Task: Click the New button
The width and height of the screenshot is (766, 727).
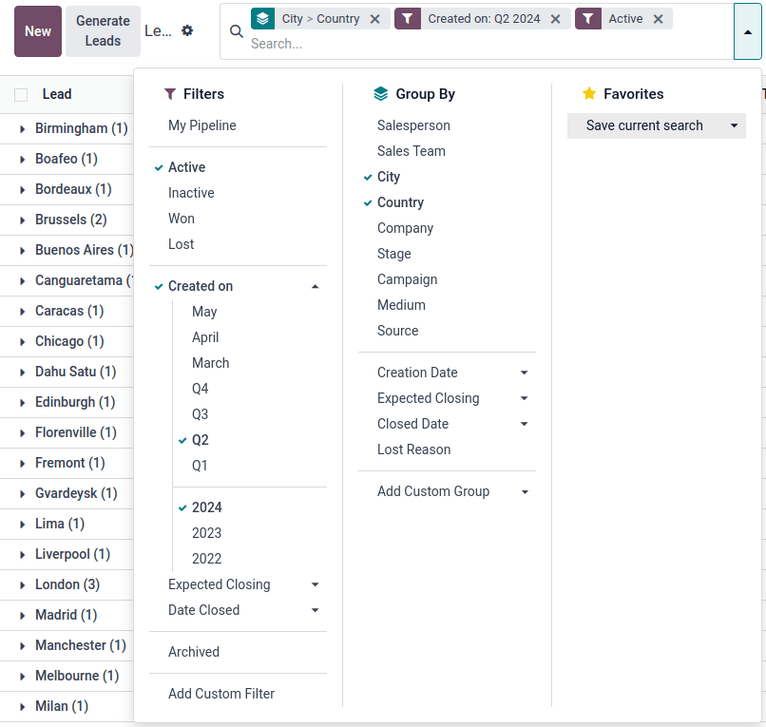Action: 38,31
